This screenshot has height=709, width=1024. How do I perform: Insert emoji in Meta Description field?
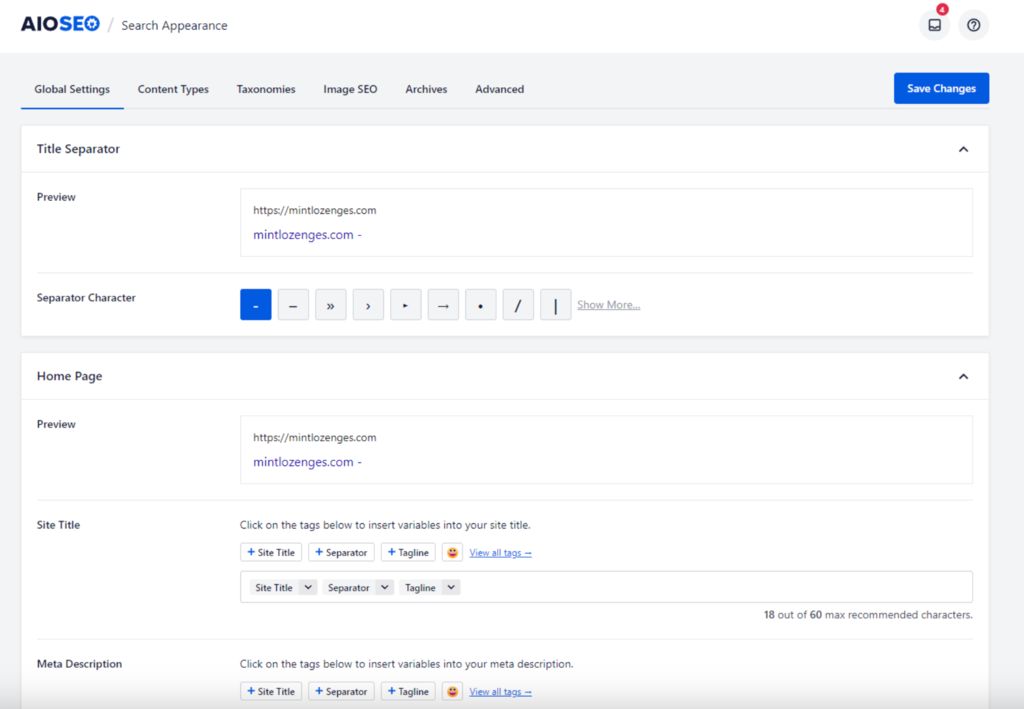[452, 692]
